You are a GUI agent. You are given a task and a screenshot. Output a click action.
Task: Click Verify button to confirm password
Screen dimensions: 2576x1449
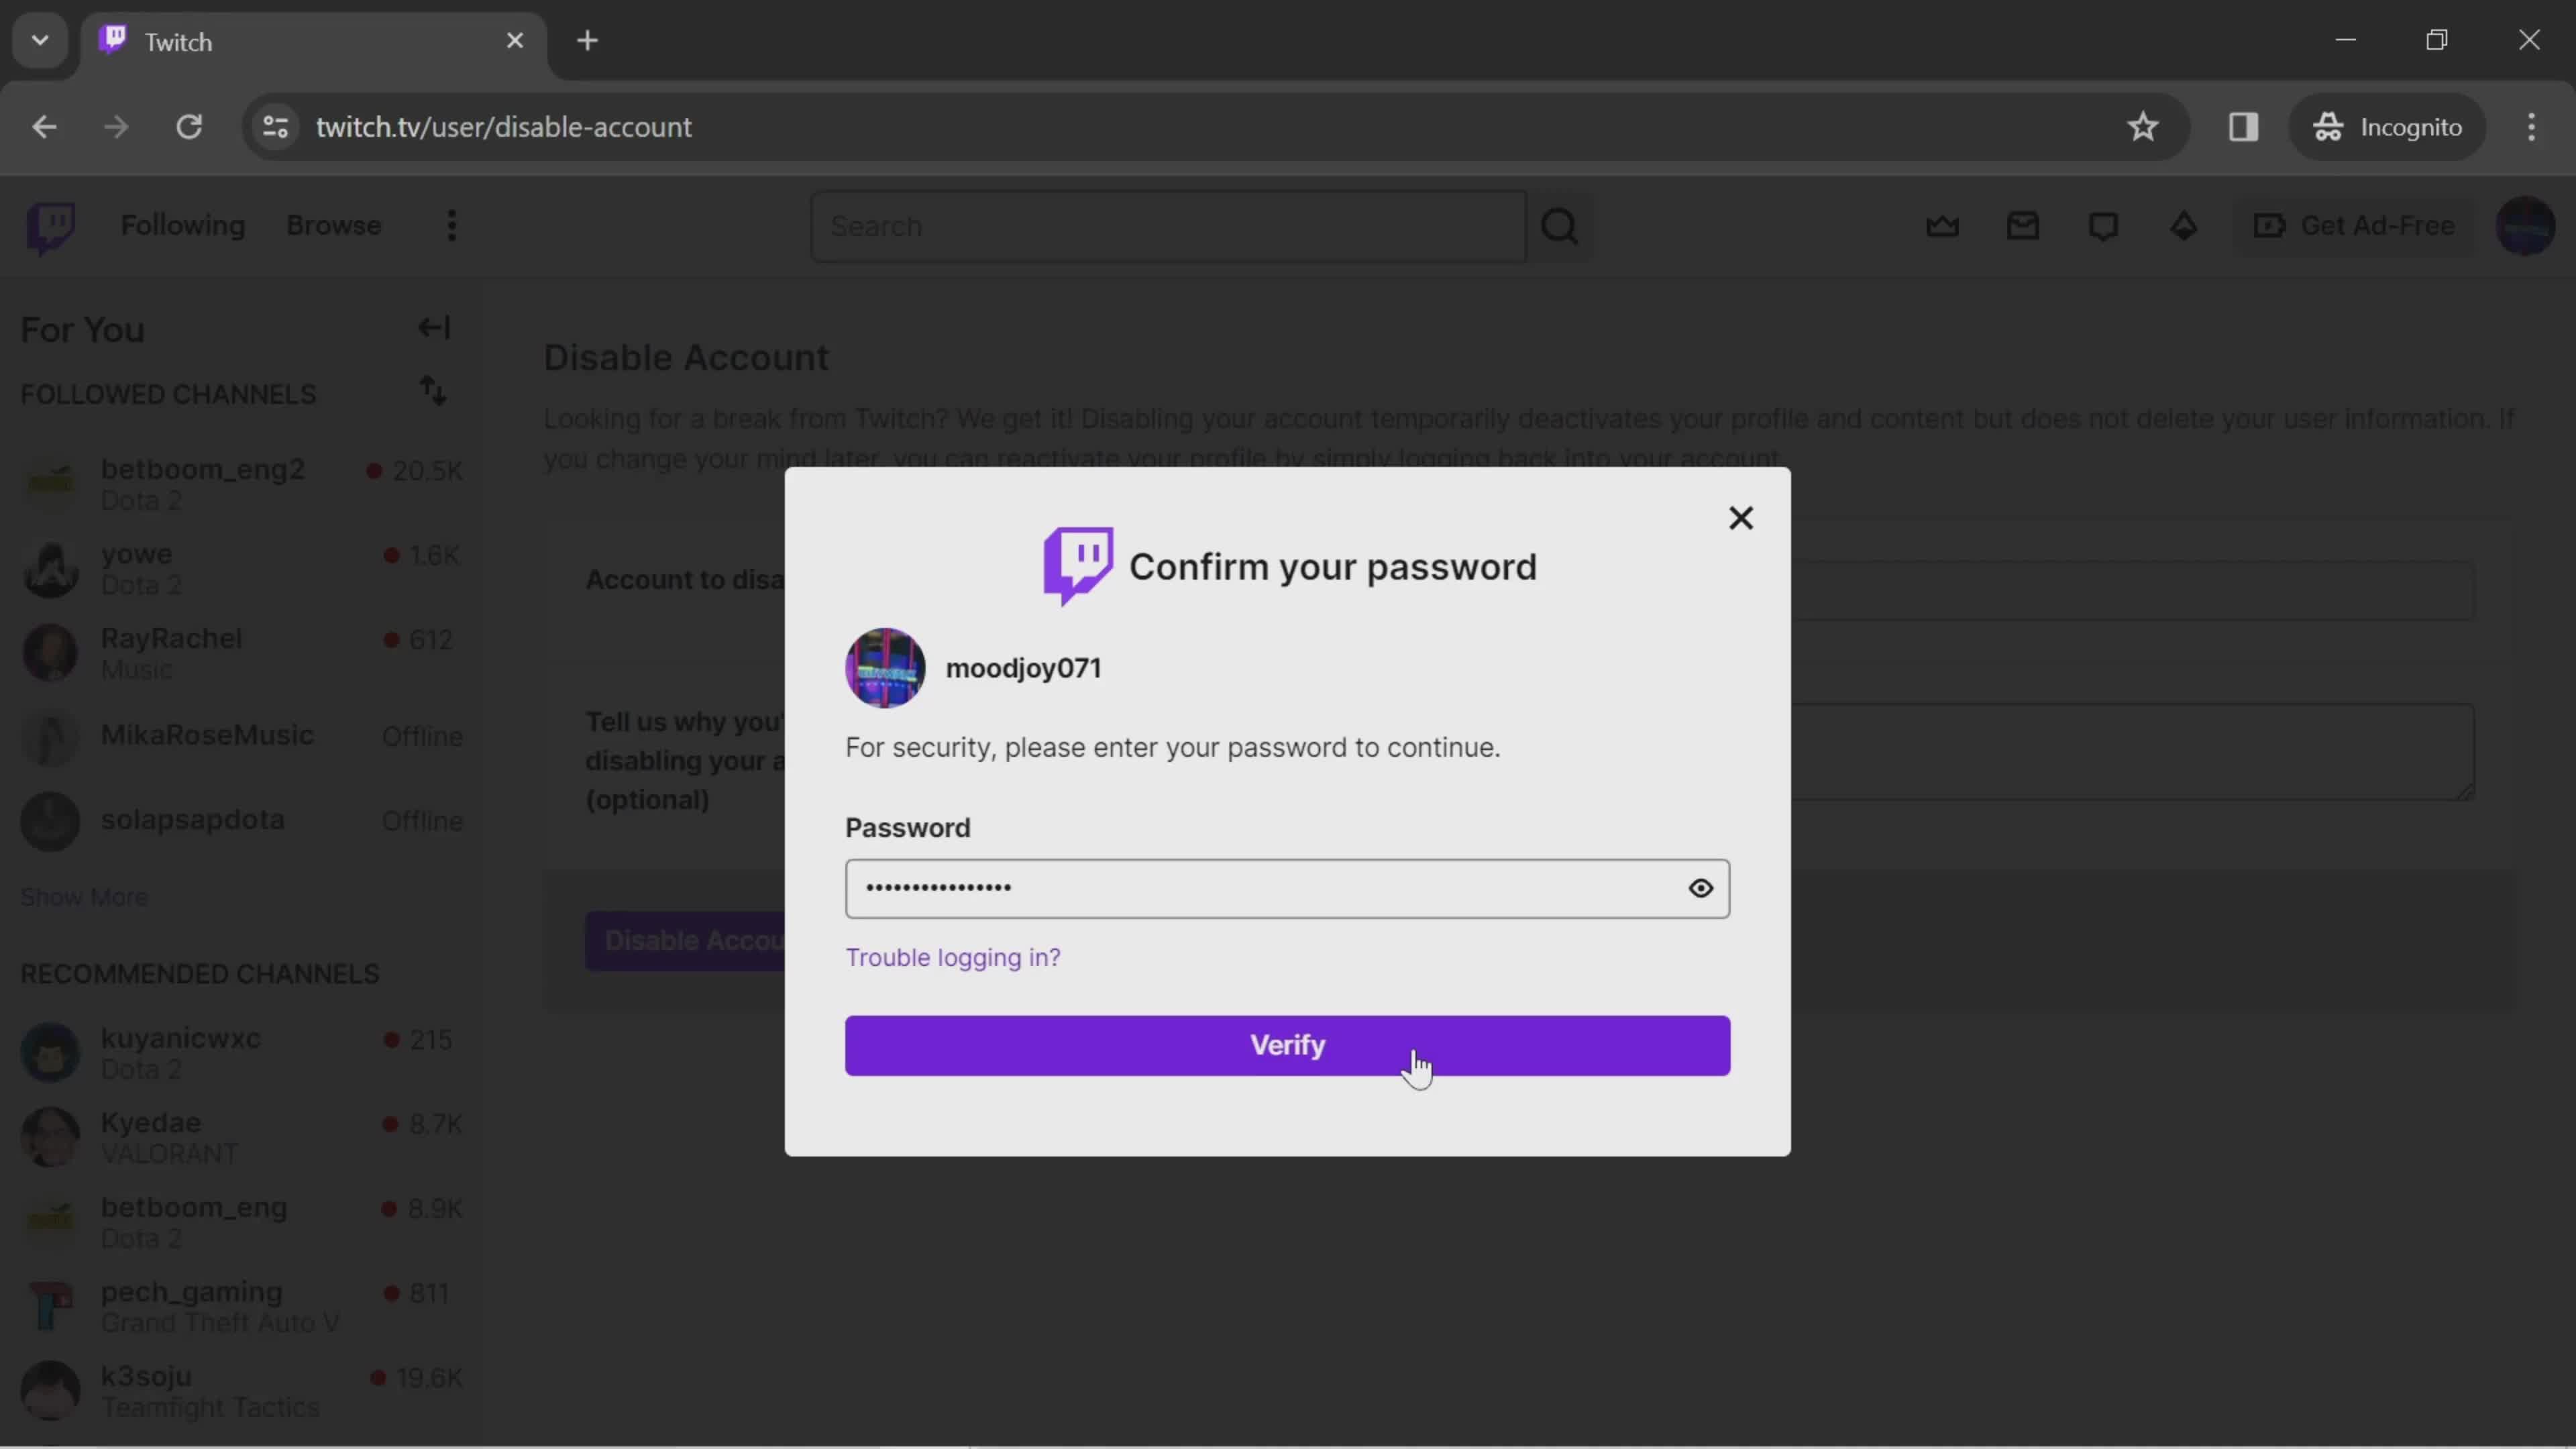[1288, 1044]
